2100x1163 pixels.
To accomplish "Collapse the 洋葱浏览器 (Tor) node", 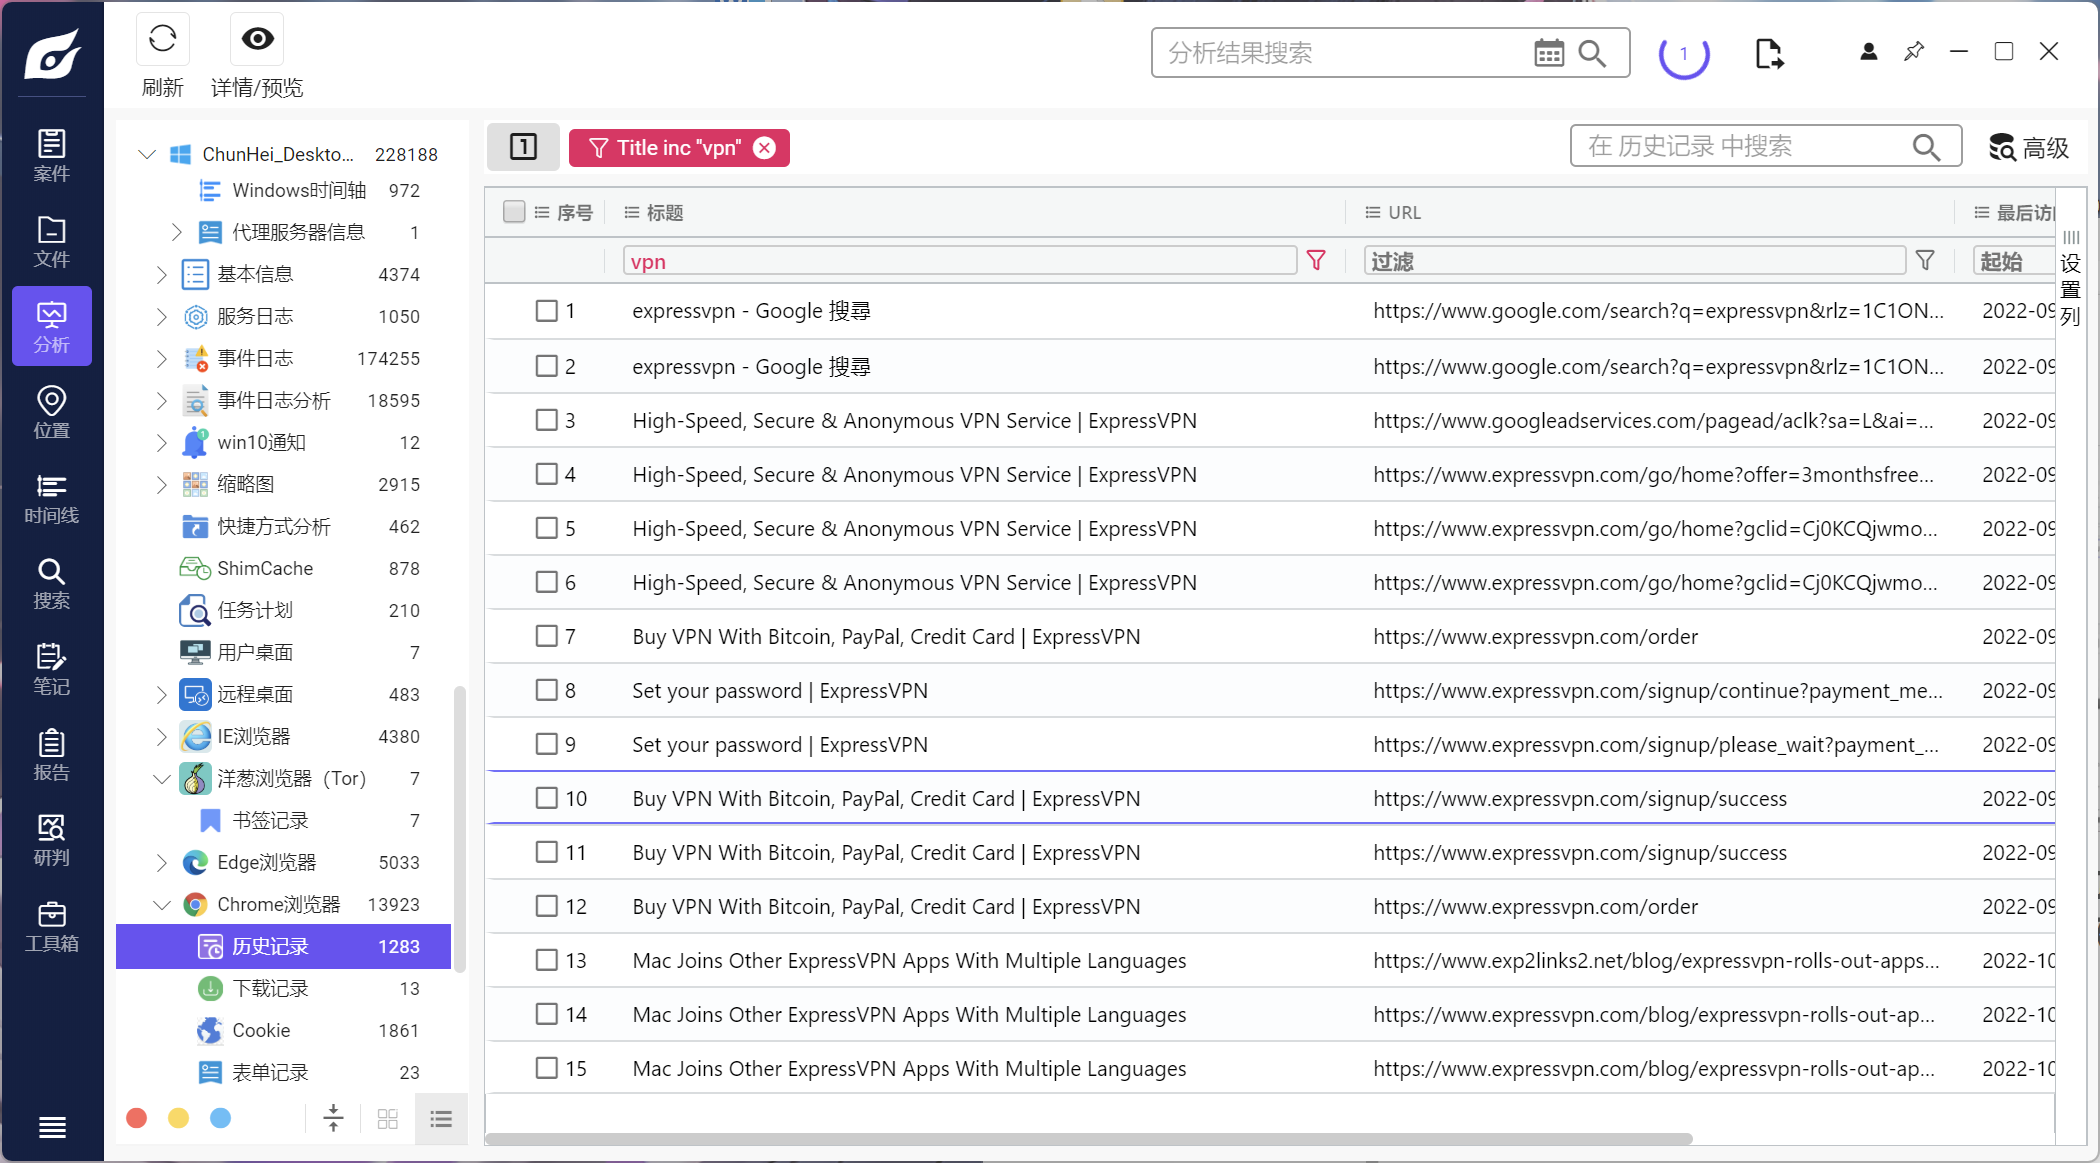I will coord(161,778).
